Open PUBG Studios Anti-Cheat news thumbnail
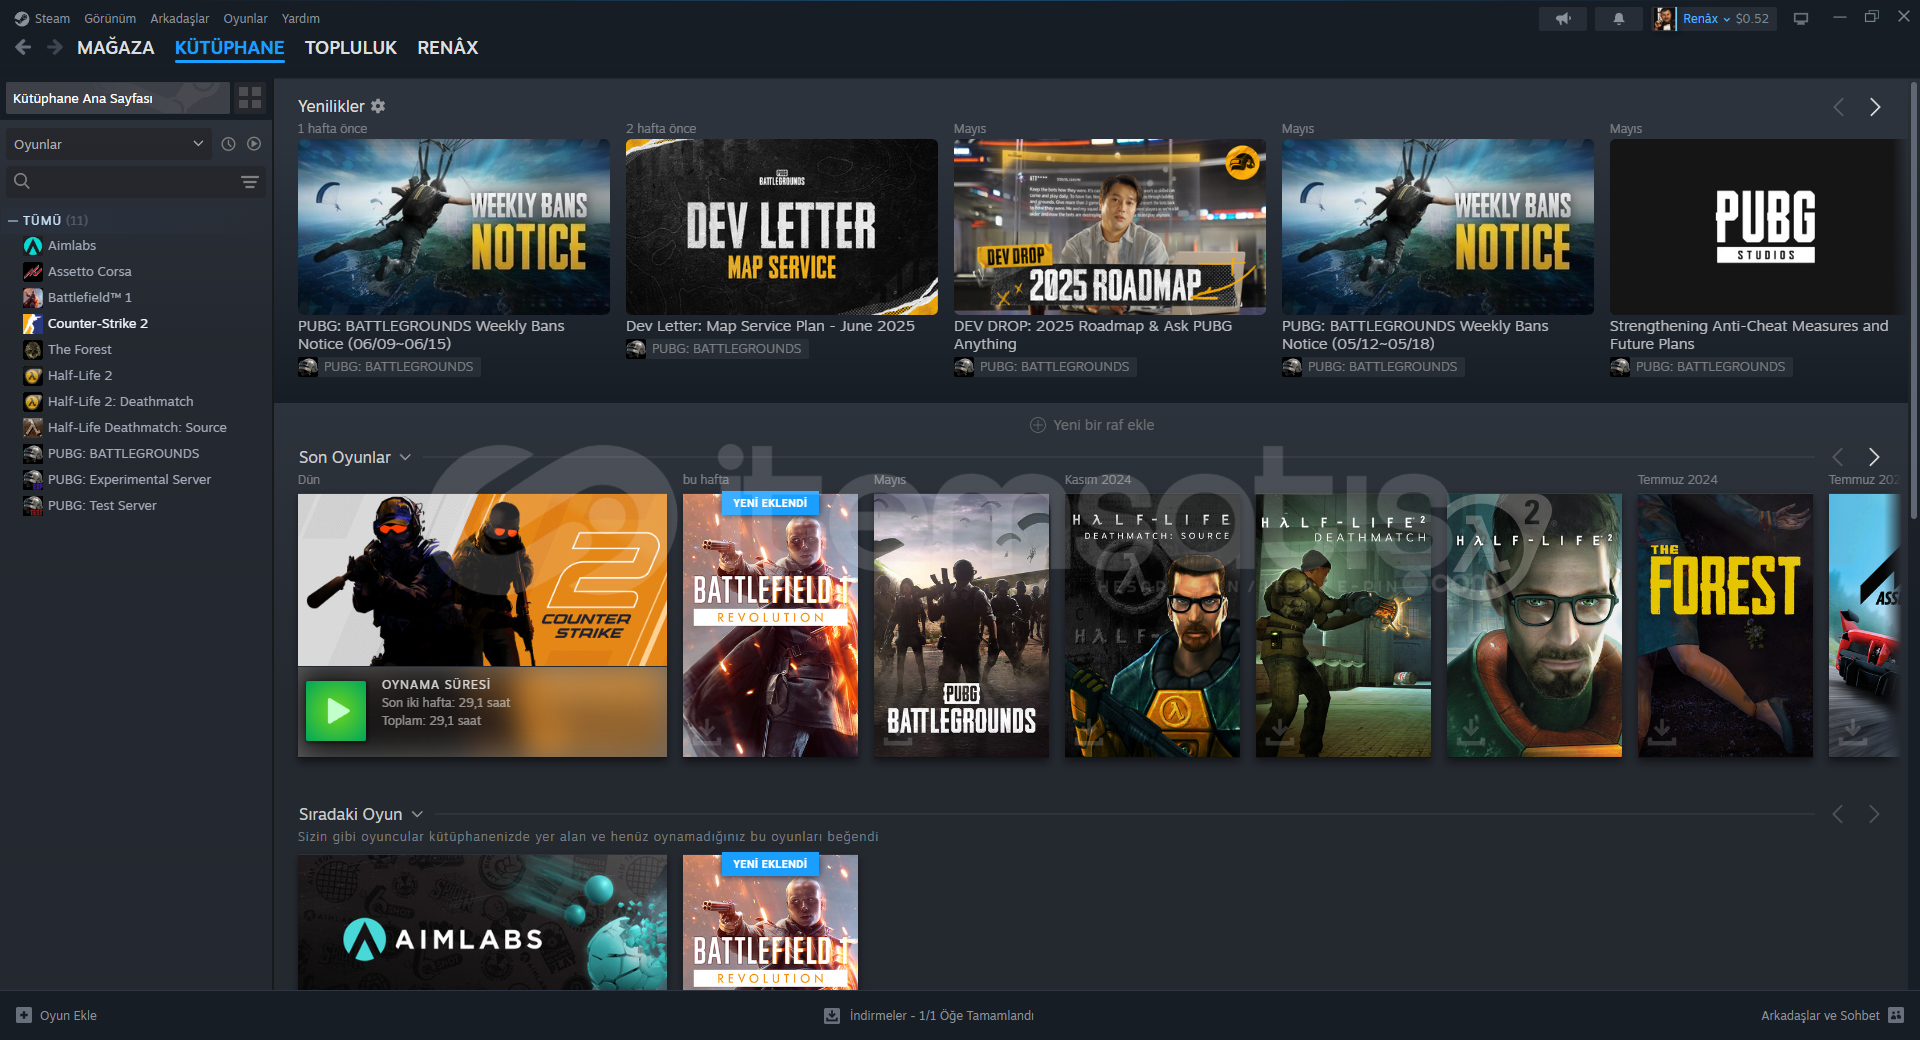Screen dimensions: 1920x1040 (1757, 227)
